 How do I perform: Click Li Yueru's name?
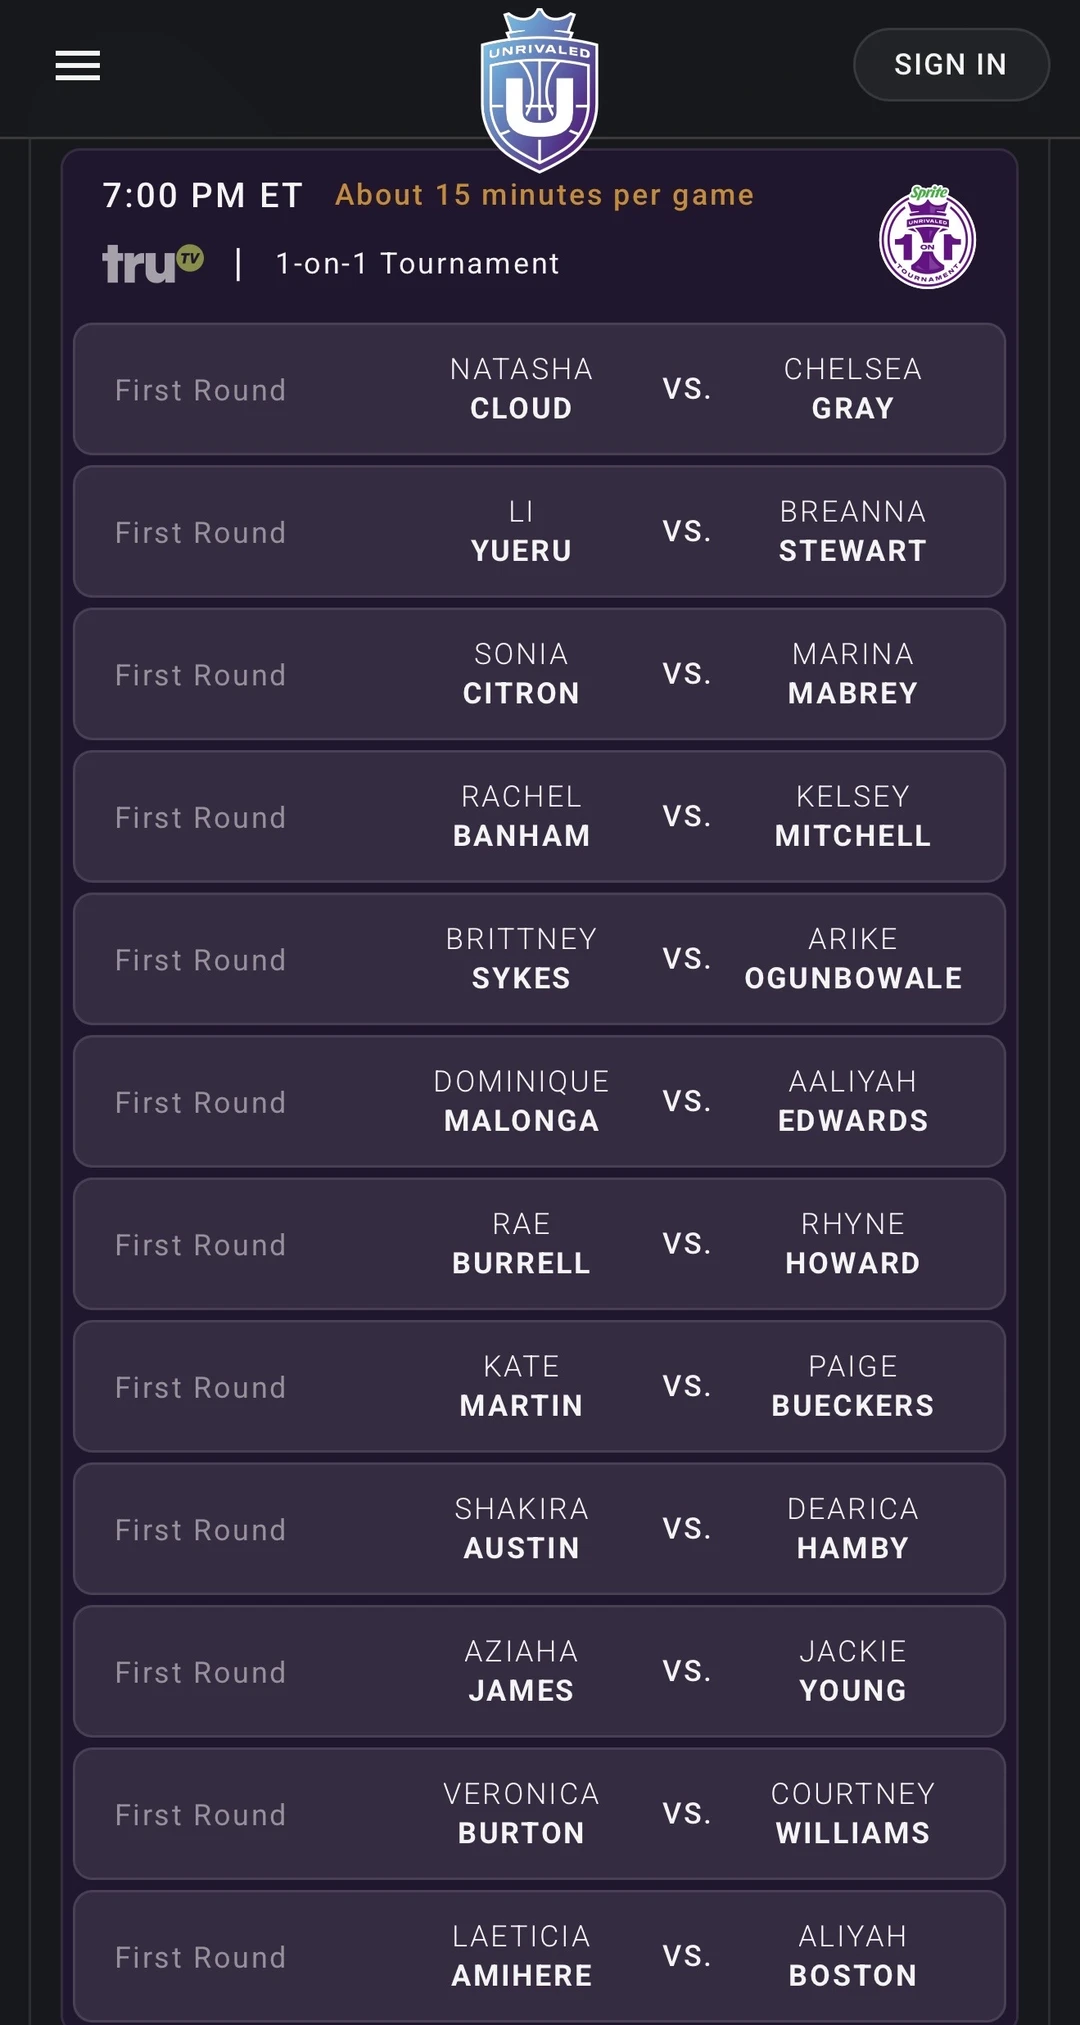point(521,531)
